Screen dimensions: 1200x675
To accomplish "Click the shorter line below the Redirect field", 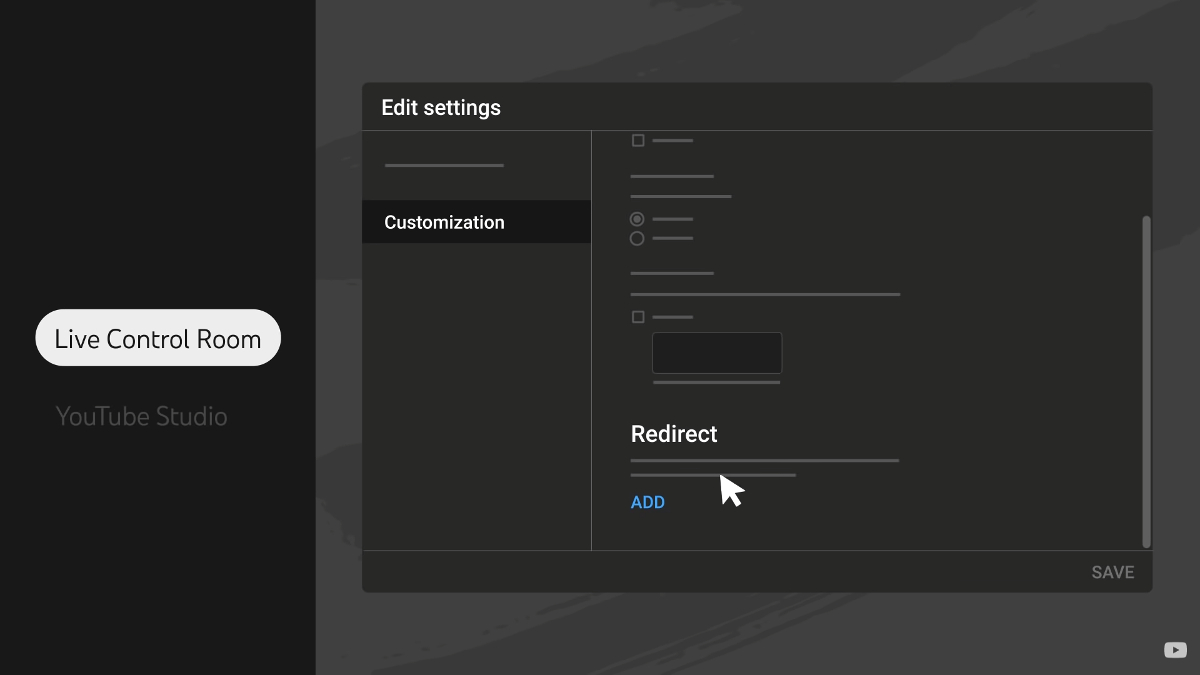I will pos(712,475).
